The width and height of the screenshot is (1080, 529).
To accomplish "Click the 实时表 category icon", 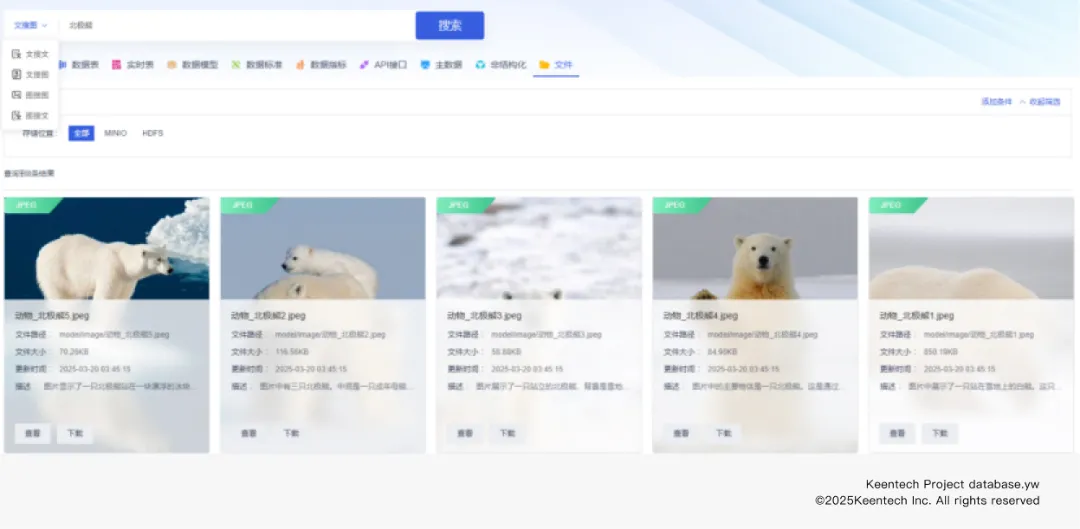I will coord(117,65).
